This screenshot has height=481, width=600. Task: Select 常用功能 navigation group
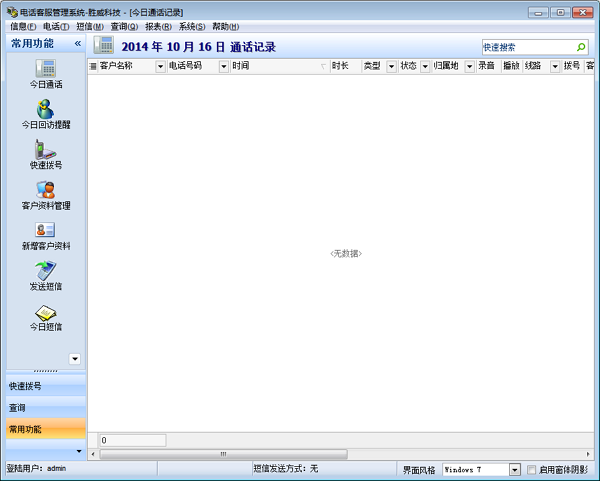coord(46,429)
